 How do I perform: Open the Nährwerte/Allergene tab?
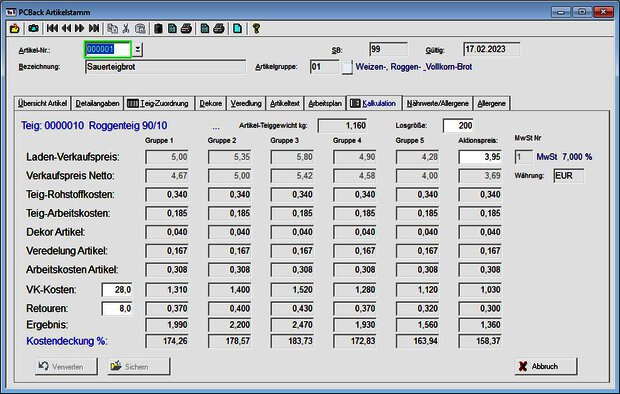click(437, 103)
